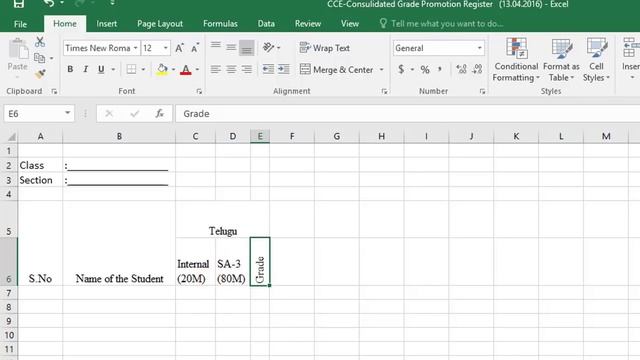Open the Orientation text rotation tool
The width and height of the screenshot is (640, 360).
tap(268, 48)
